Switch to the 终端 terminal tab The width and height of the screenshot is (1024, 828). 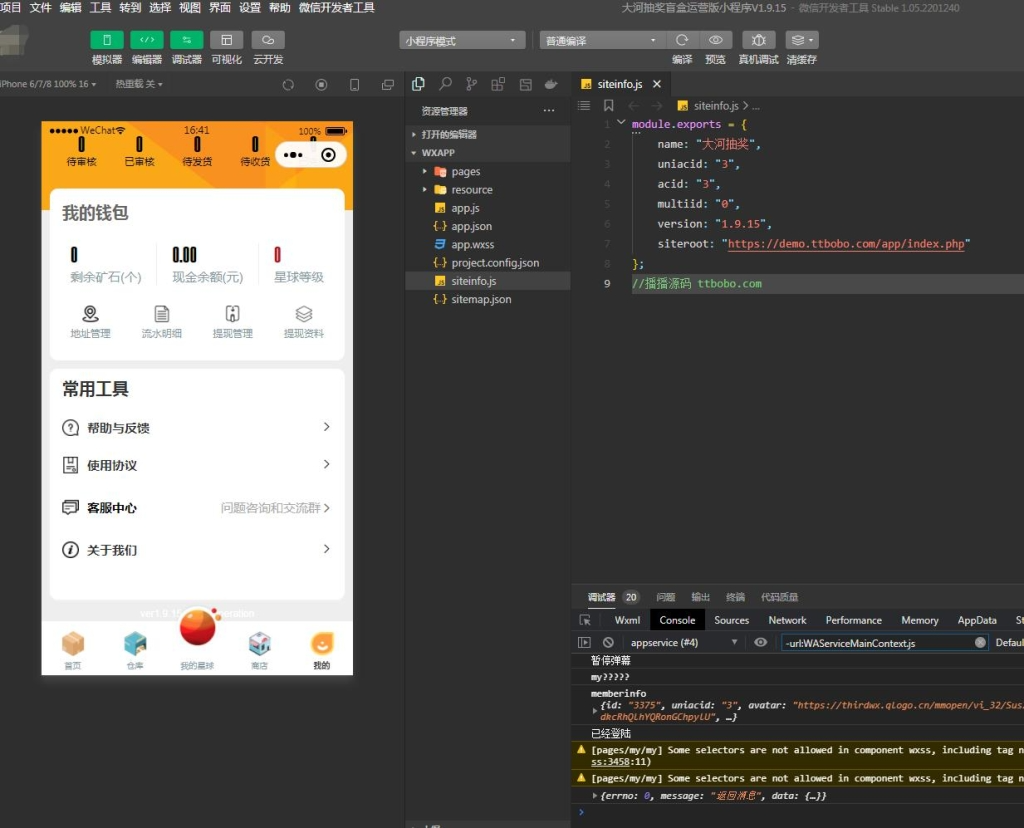[735, 597]
